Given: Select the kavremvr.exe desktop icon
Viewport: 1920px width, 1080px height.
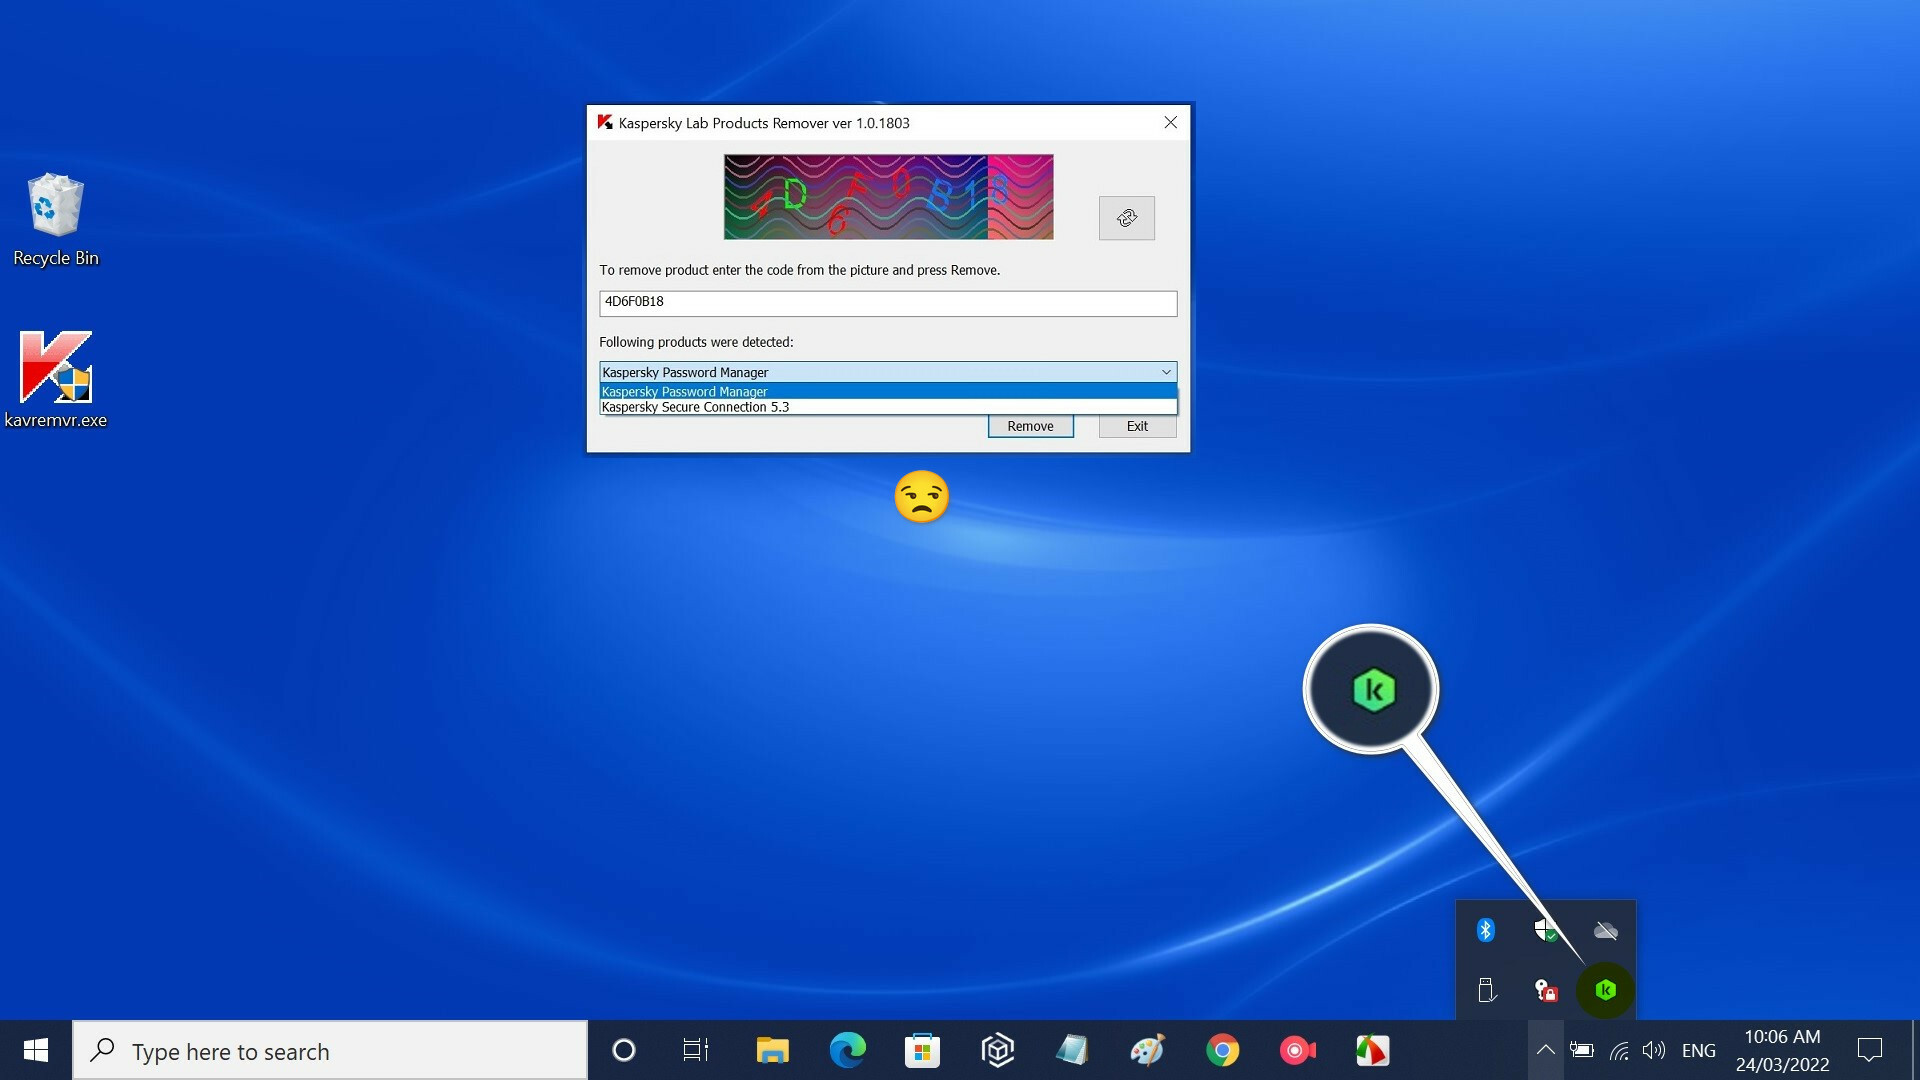Looking at the screenshot, I should pos(56,380).
